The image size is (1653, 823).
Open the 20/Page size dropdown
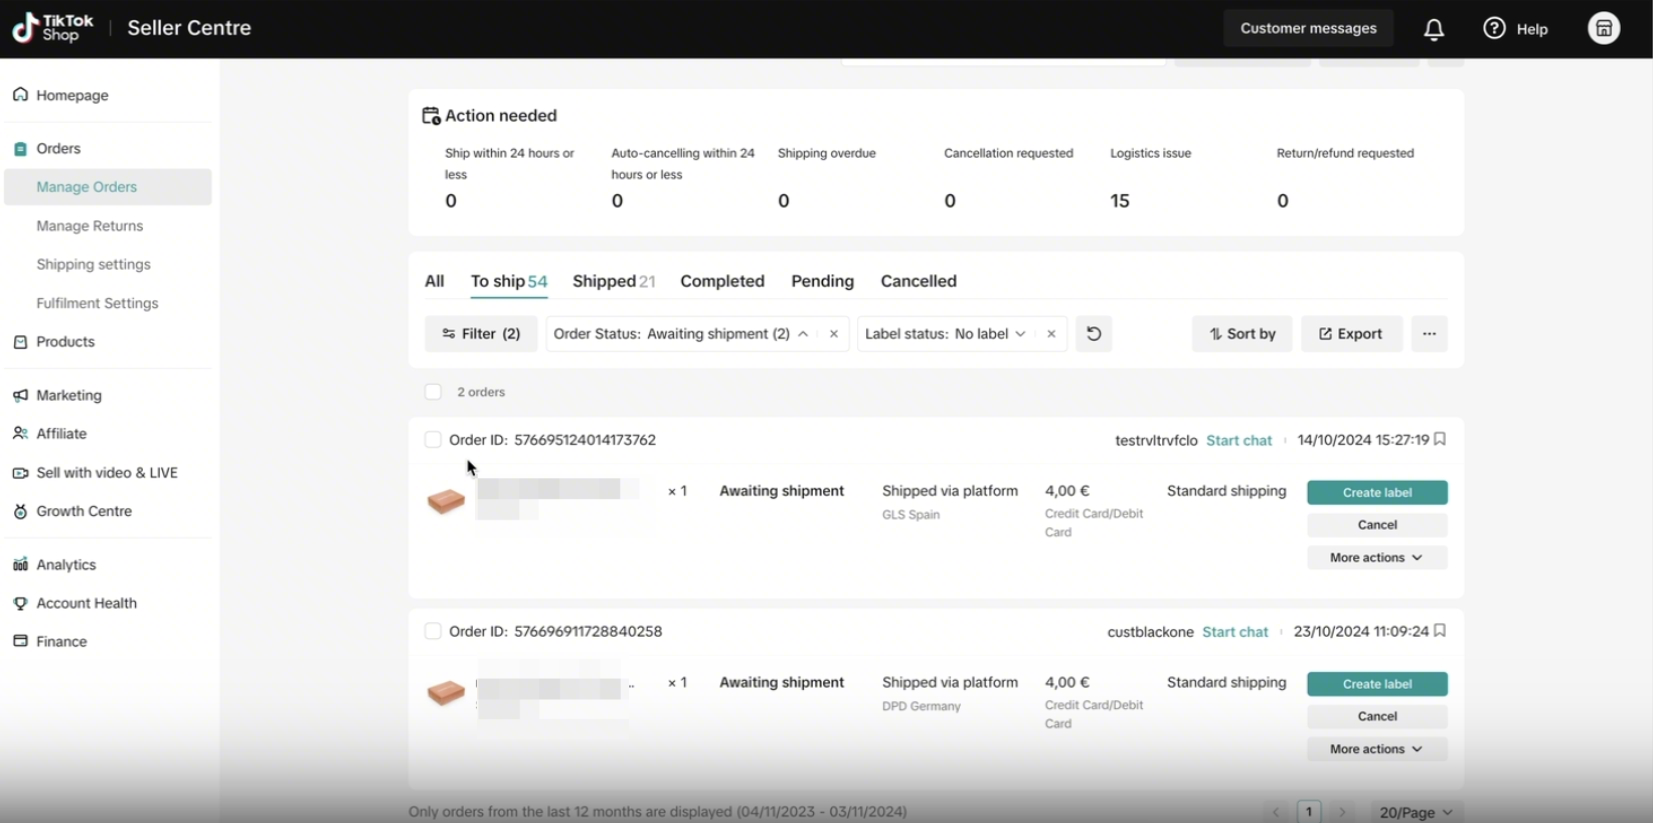point(1415,812)
